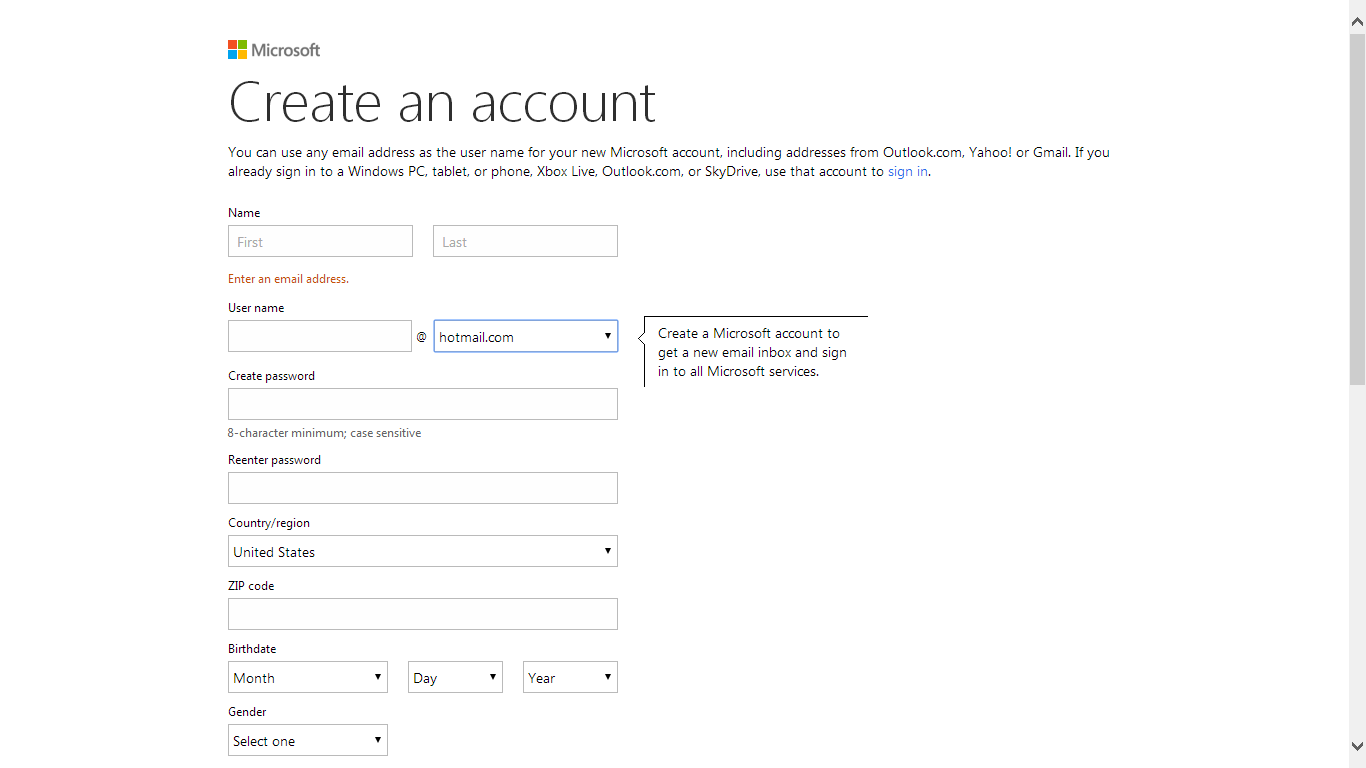Click the 'Birthdate' label

pos(252,649)
